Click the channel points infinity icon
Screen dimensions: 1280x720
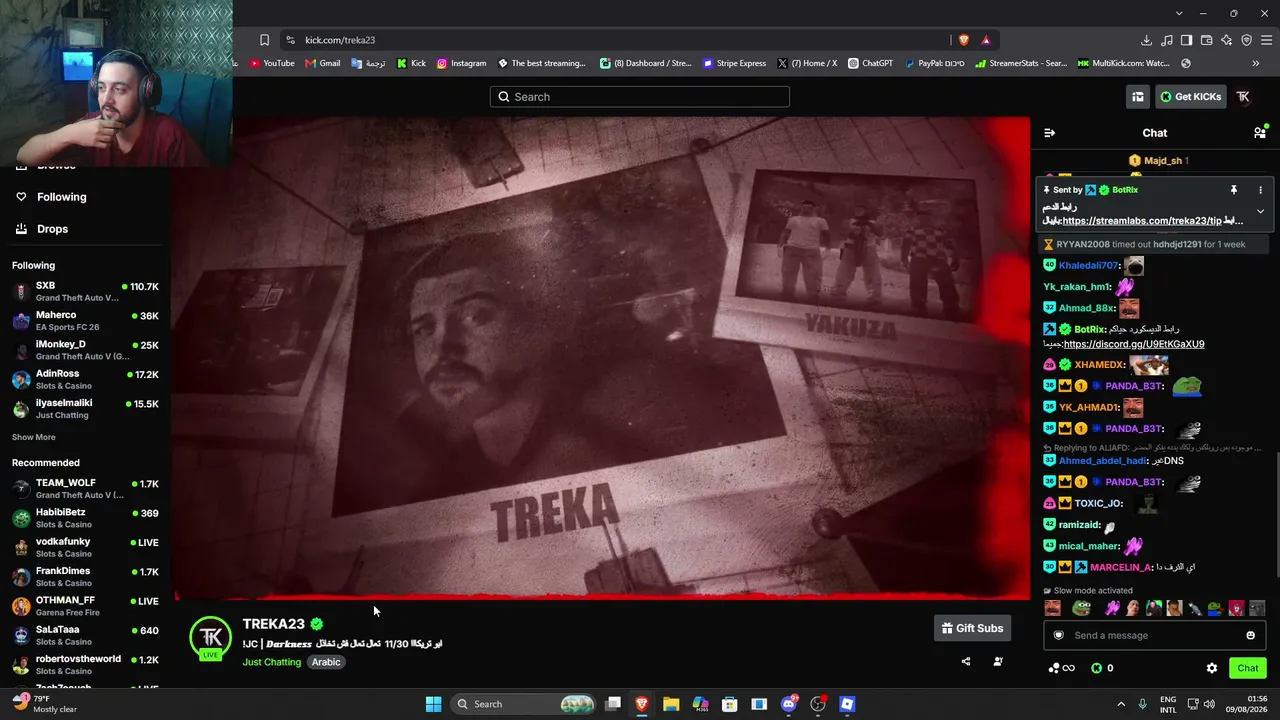point(1062,668)
